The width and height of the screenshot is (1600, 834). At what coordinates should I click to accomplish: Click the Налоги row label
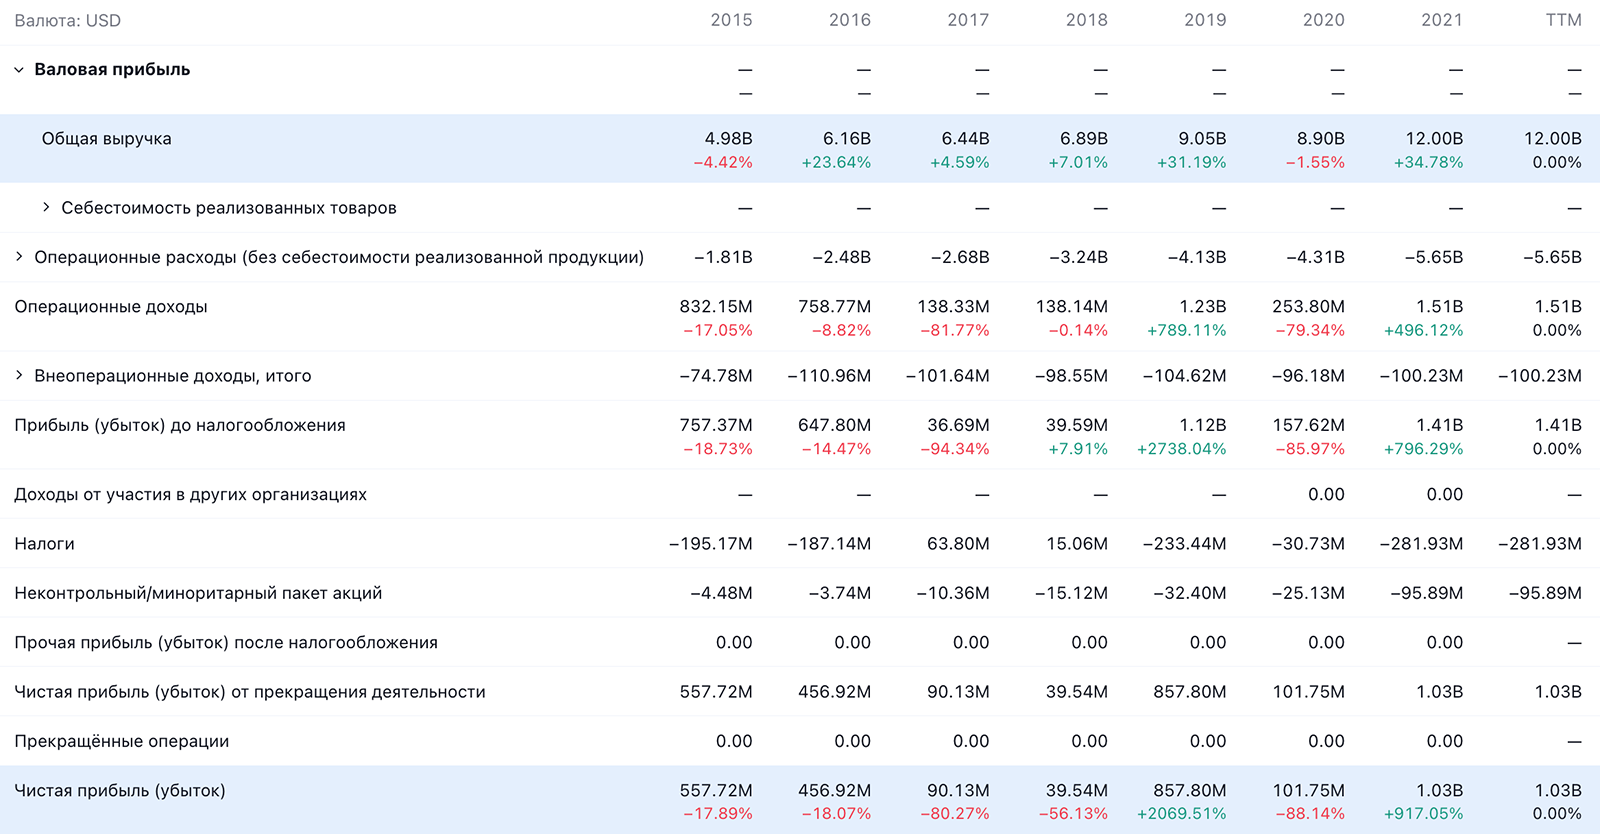[x=45, y=544]
